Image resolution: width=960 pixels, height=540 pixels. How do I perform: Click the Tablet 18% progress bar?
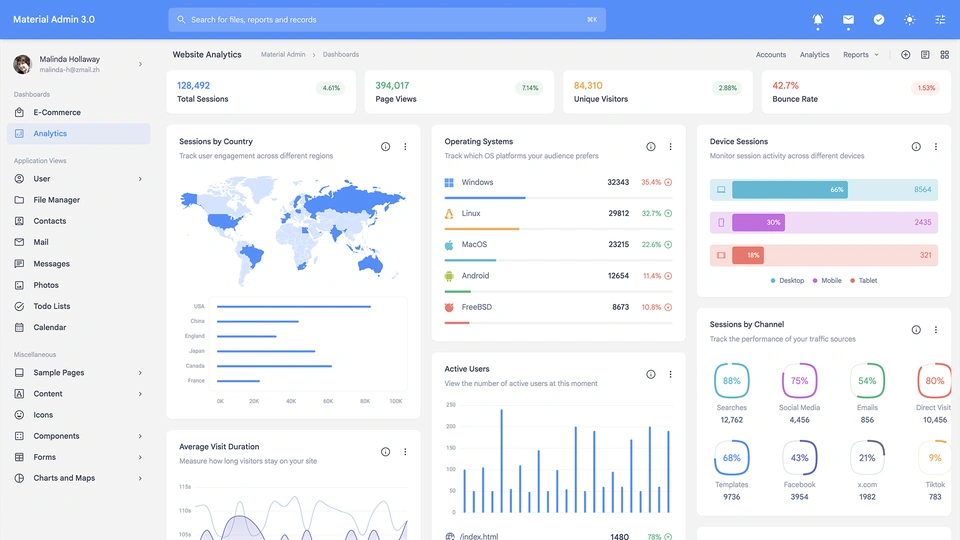tap(748, 255)
